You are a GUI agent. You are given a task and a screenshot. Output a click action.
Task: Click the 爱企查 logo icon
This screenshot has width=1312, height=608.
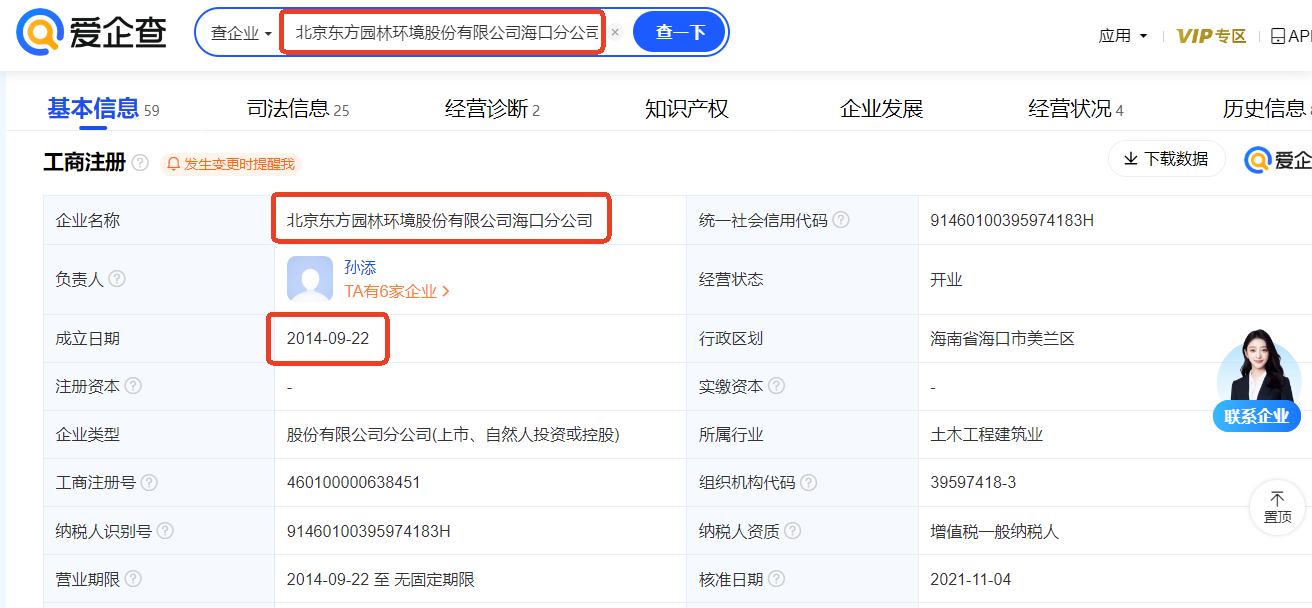(40, 33)
